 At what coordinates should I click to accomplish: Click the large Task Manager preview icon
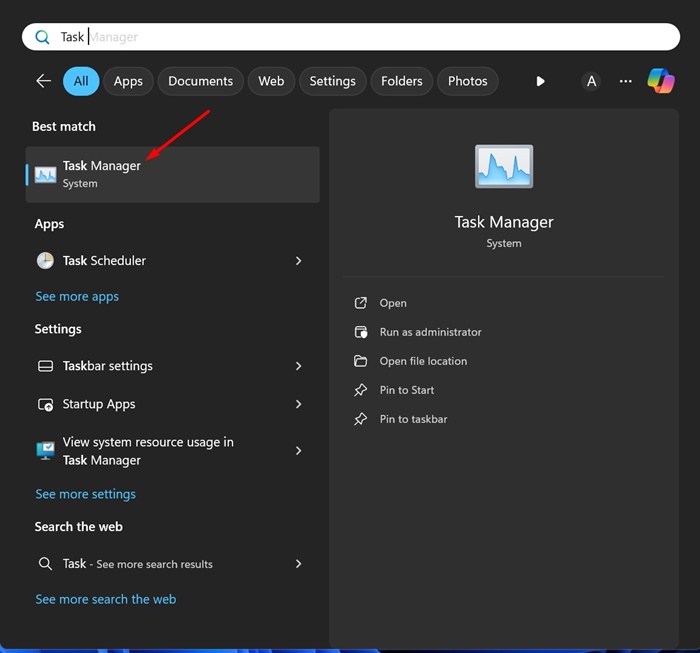click(504, 167)
